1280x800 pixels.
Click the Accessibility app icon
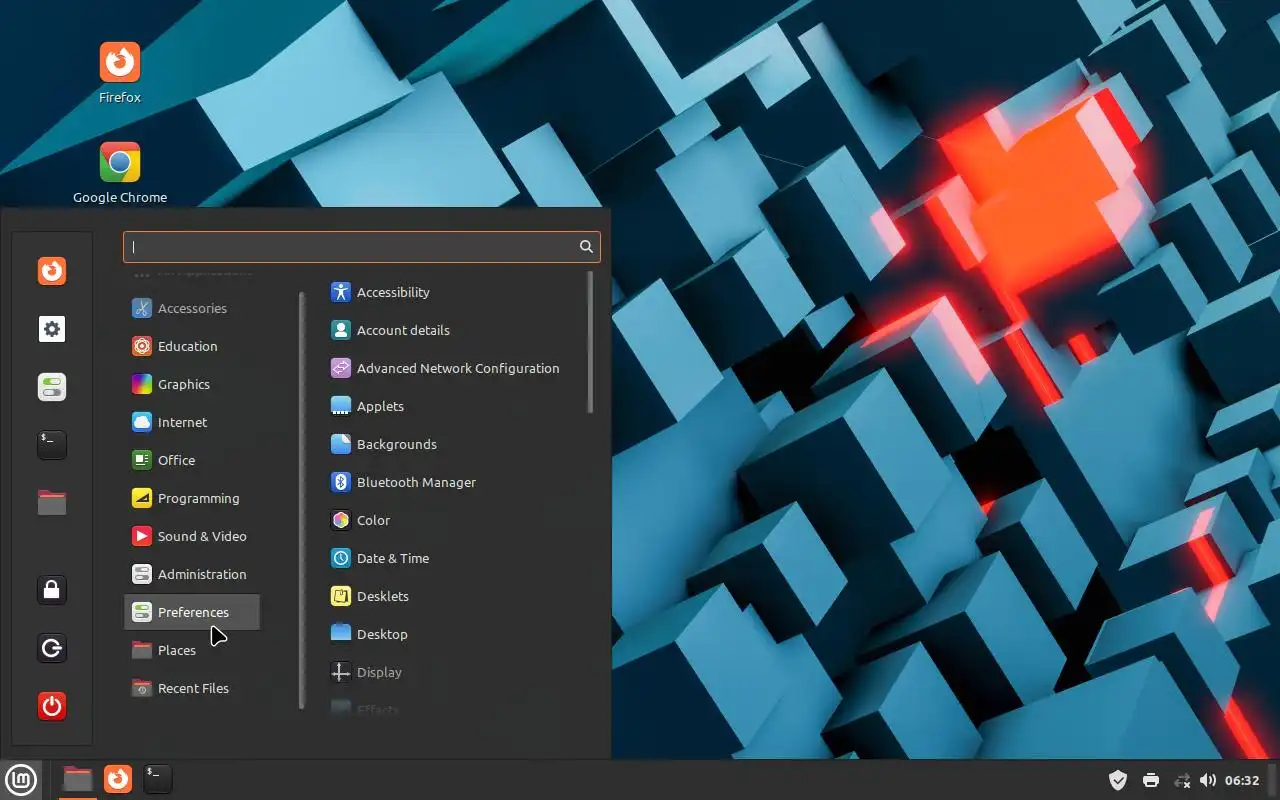341,292
